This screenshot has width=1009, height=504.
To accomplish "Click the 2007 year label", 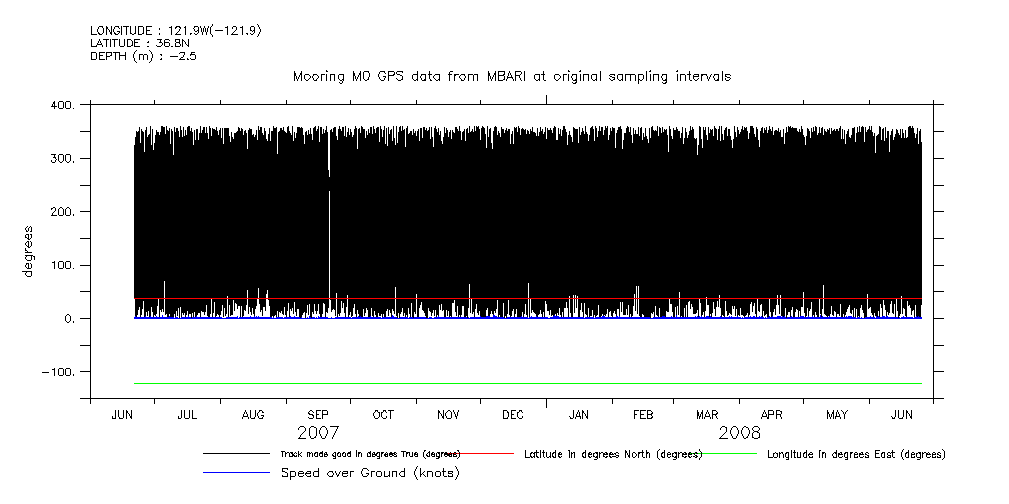I will tap(318, 433).
